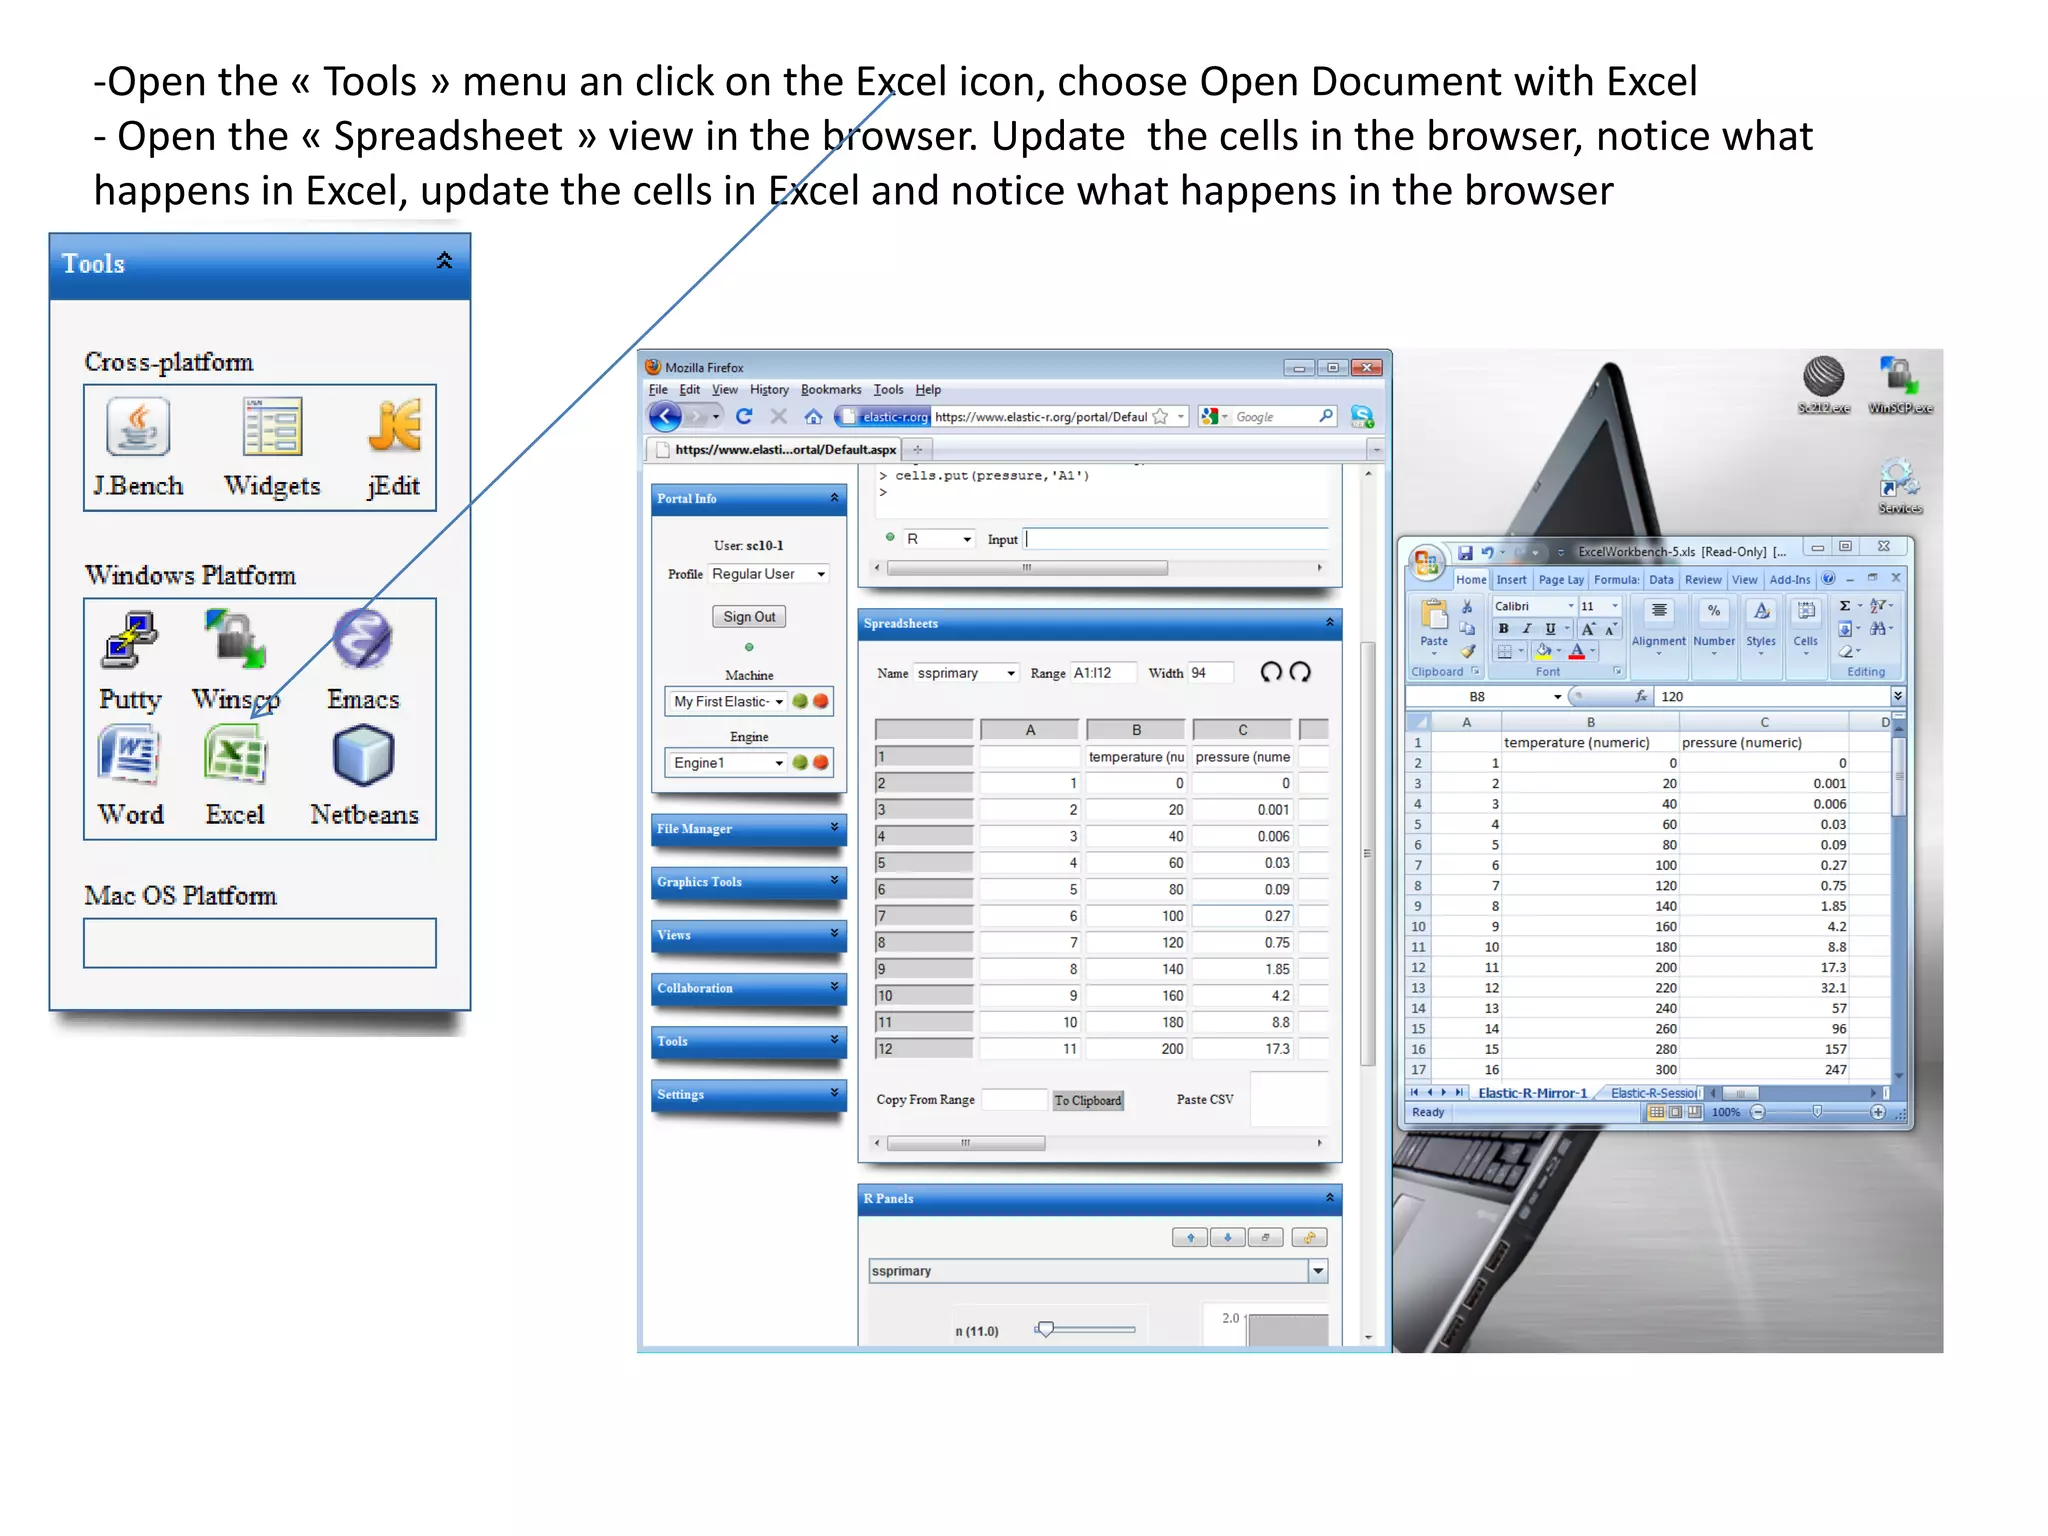
Task: Switch to Excel Insert tab
Action: [1511, 579]
